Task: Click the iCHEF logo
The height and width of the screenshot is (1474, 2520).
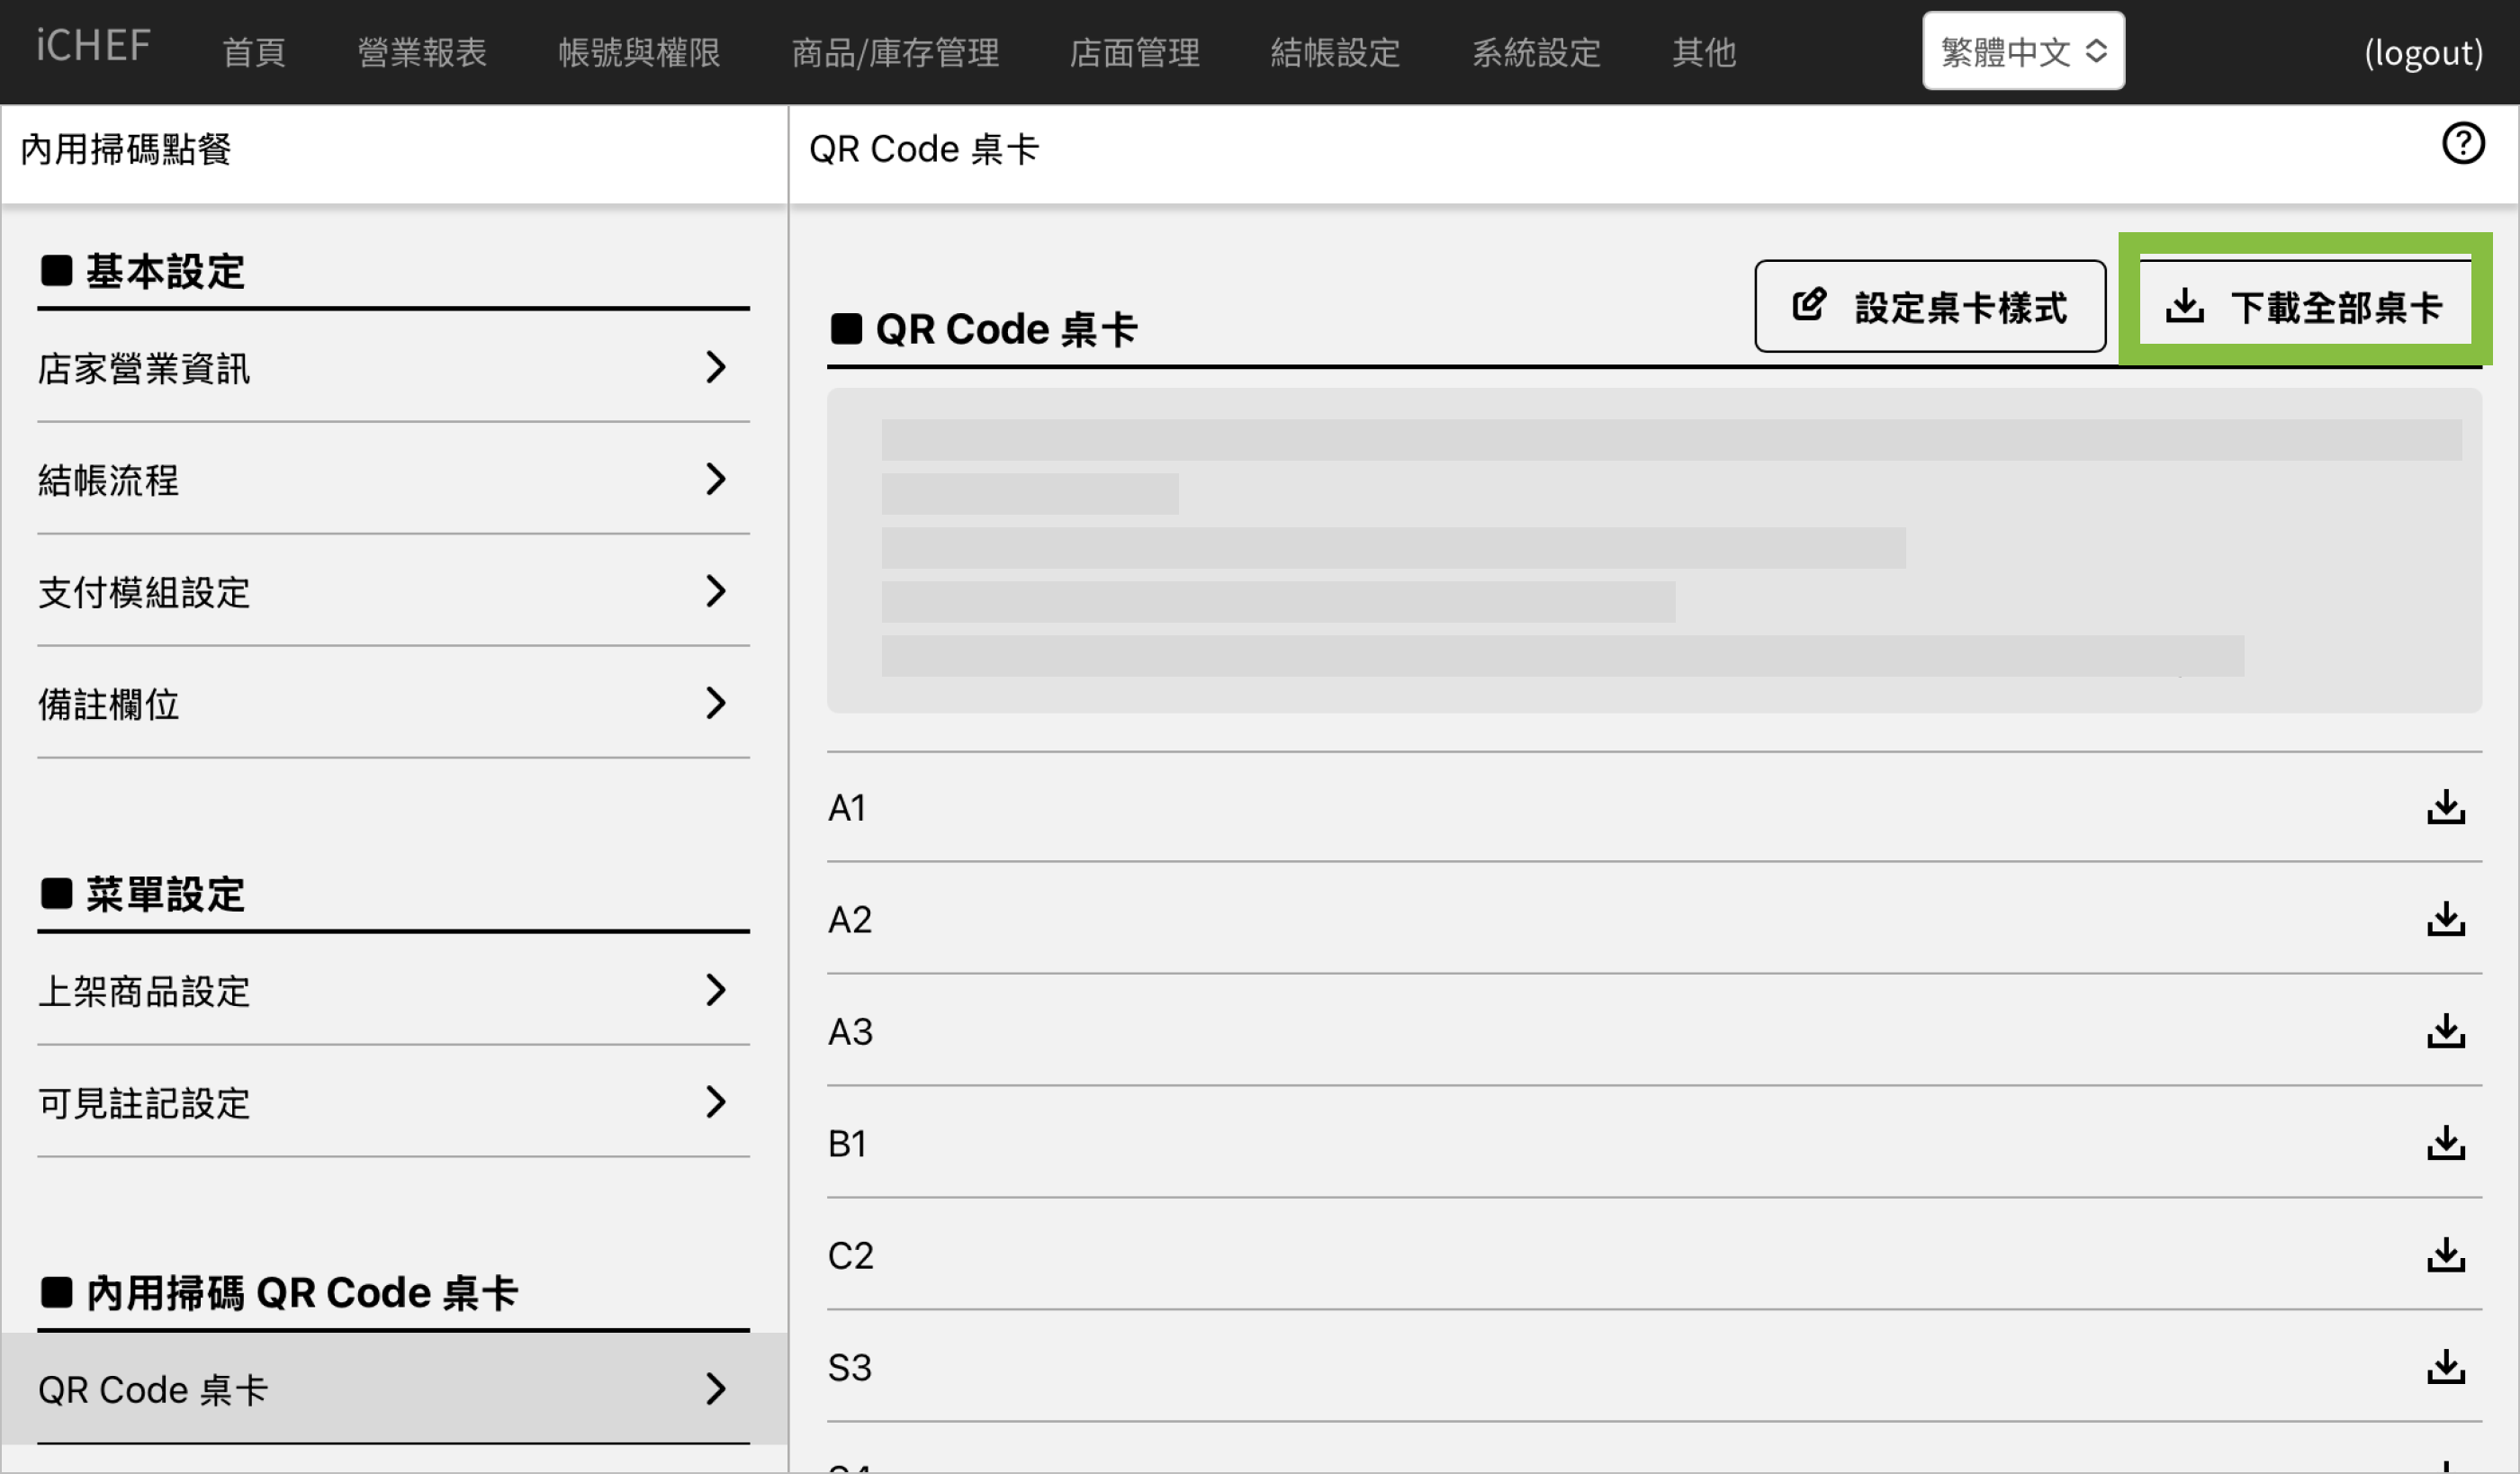Action: point(93,47)
